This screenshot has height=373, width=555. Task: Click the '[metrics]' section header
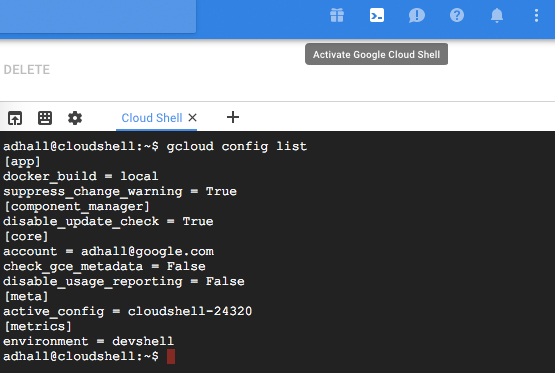tap(38, 326)
